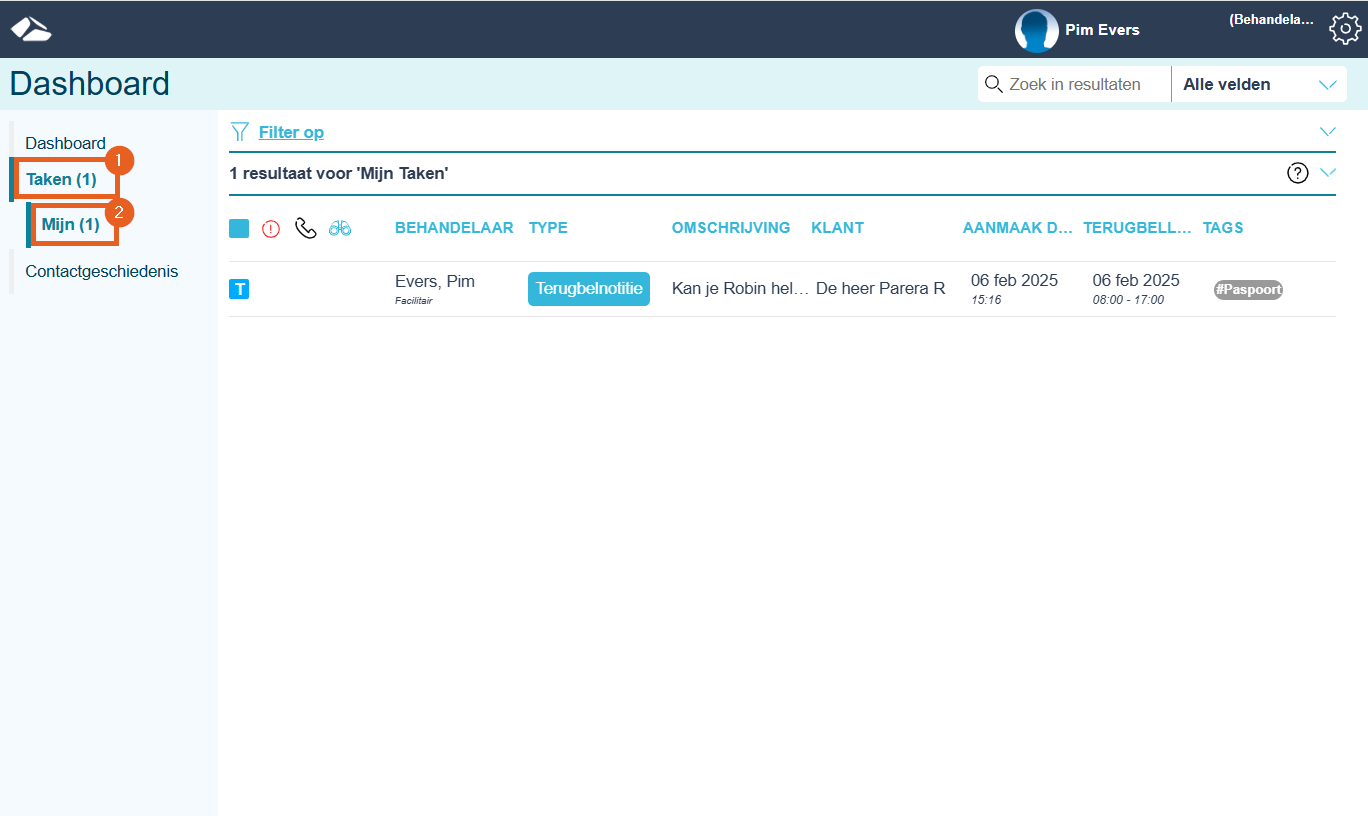Click the #Paspoort tag
Viewport: 1368px width, 816px height.
(1248, 290)
